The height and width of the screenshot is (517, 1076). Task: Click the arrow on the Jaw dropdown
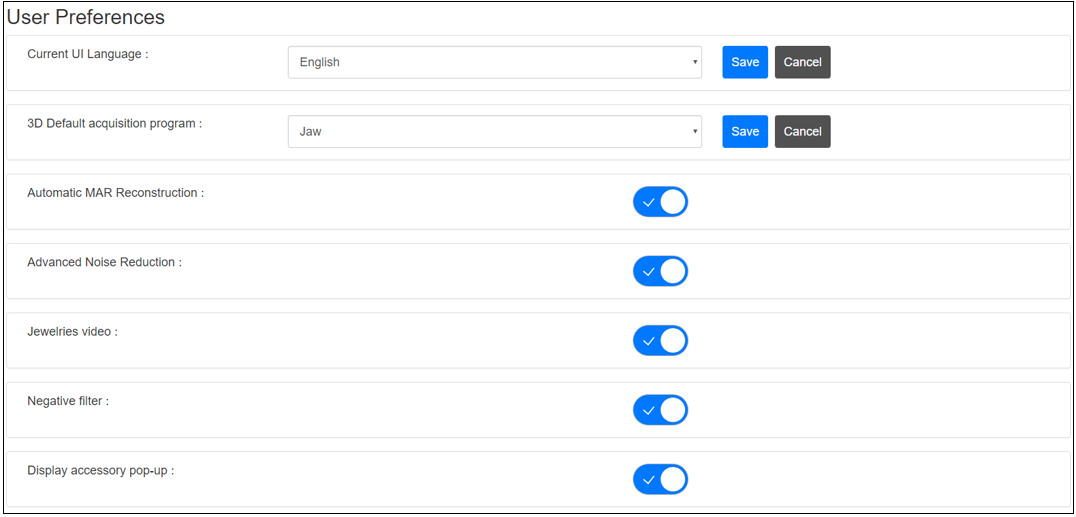(x=695, y=132)
